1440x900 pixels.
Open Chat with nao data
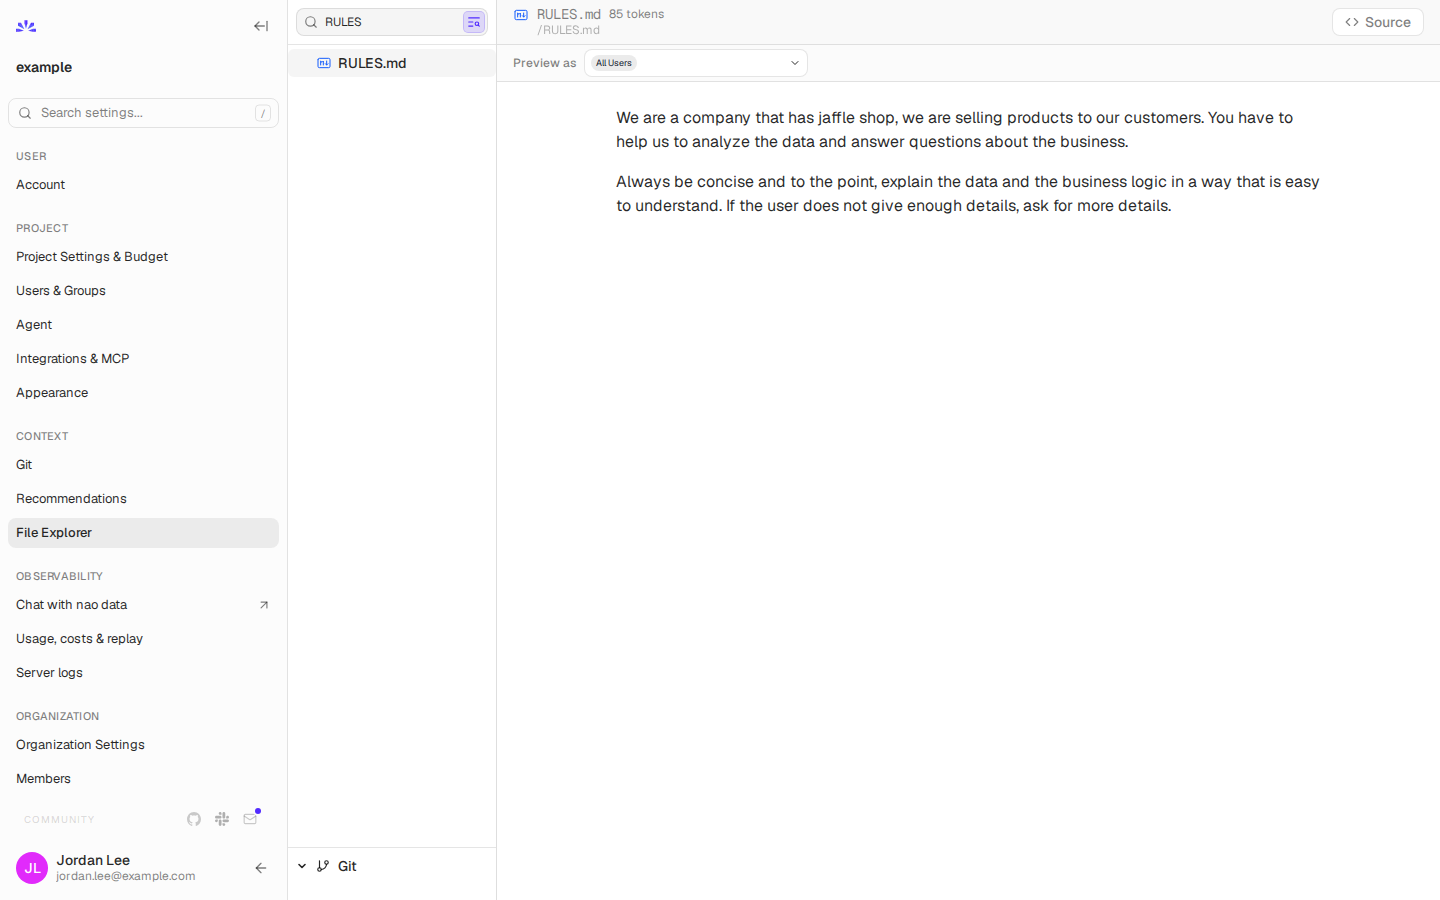pos(143,605)
